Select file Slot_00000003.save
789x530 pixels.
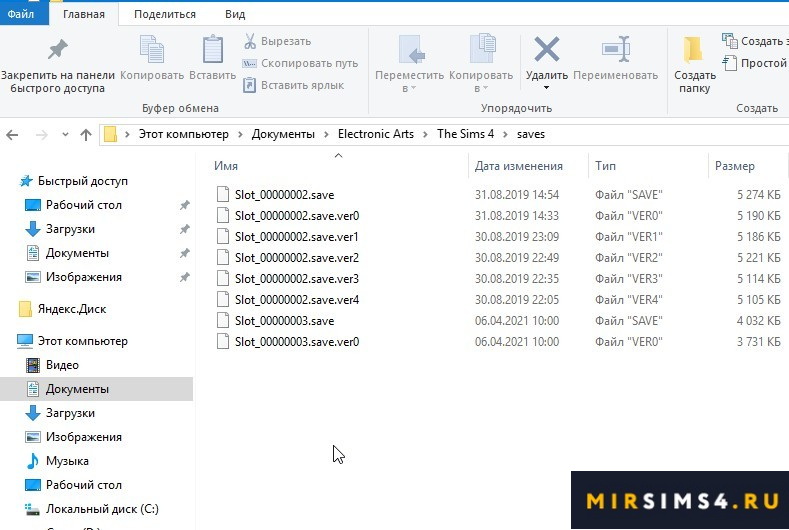(x=284, y=321)
